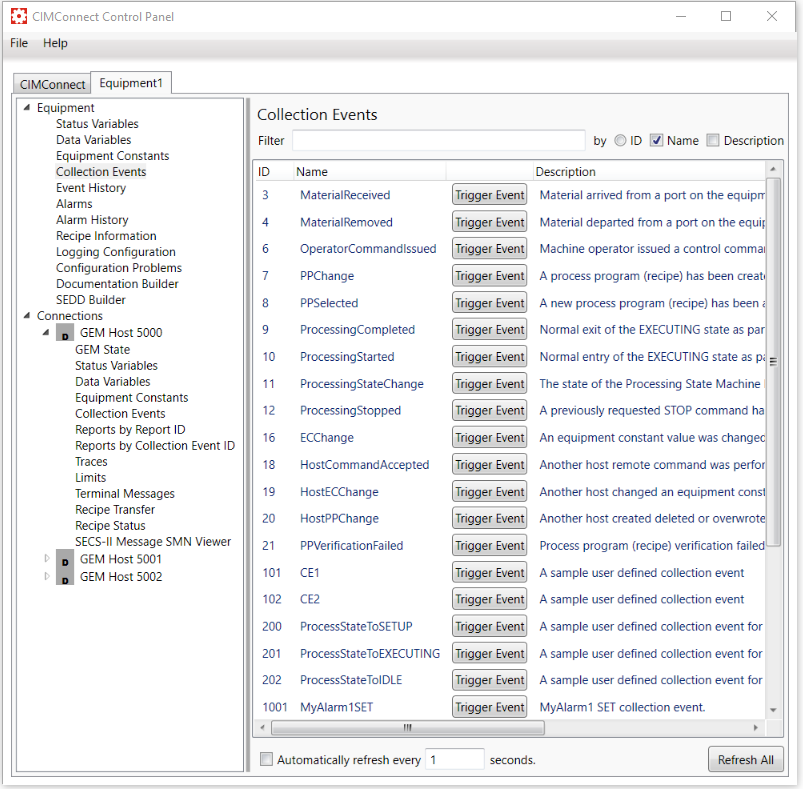Click the GEM Host 5002 'D' status icon
This screenshot has height=789, width=803.
pos(65,577)
